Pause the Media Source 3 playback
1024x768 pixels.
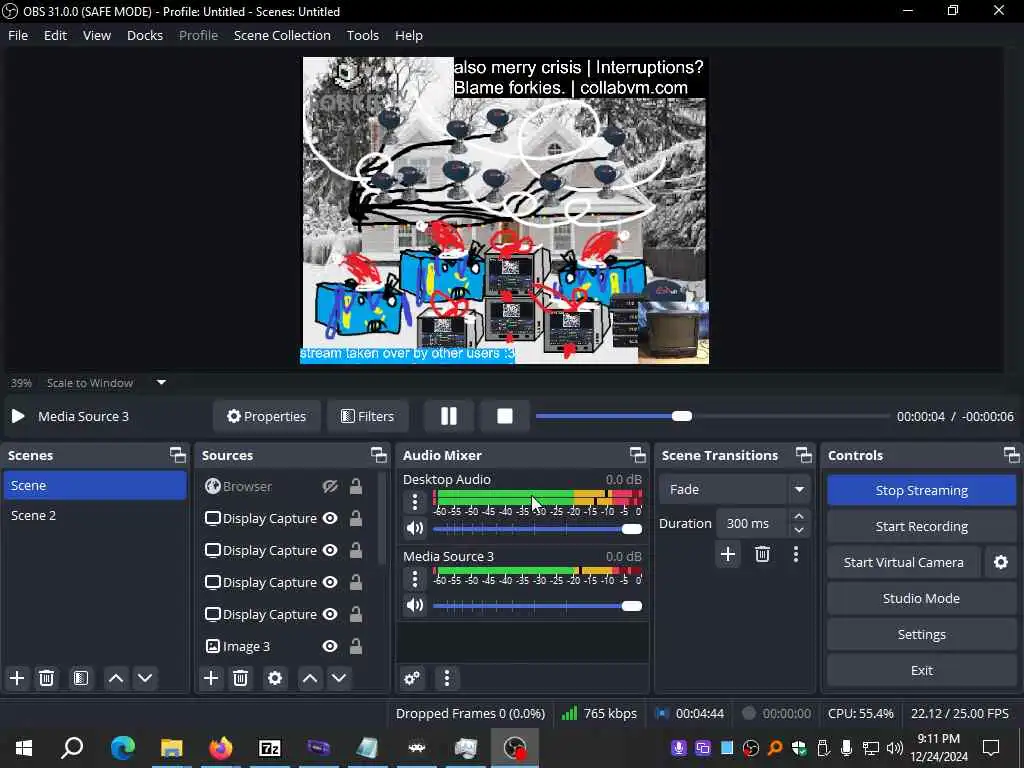point(449,416)
